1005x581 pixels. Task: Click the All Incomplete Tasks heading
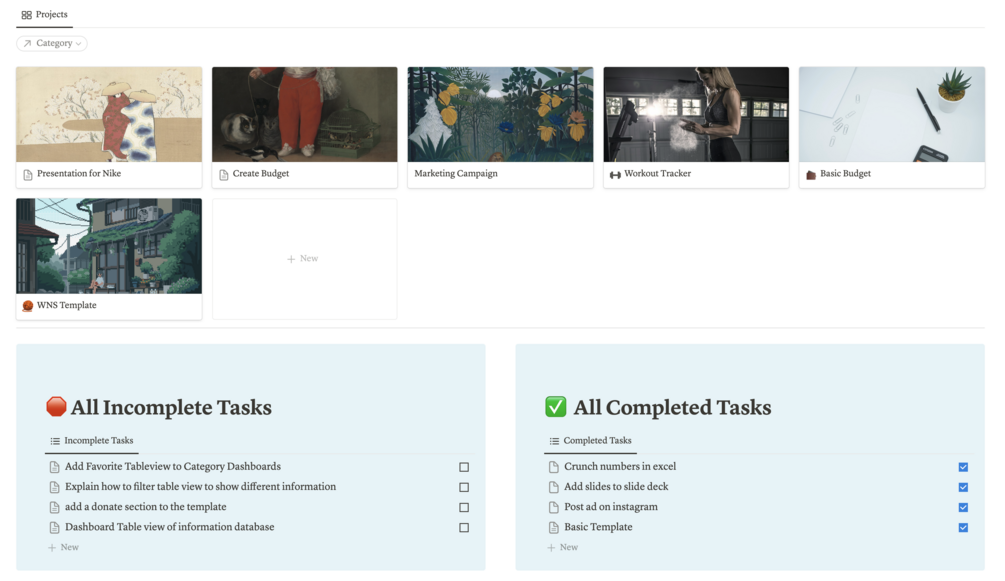(x=171, y=407)
